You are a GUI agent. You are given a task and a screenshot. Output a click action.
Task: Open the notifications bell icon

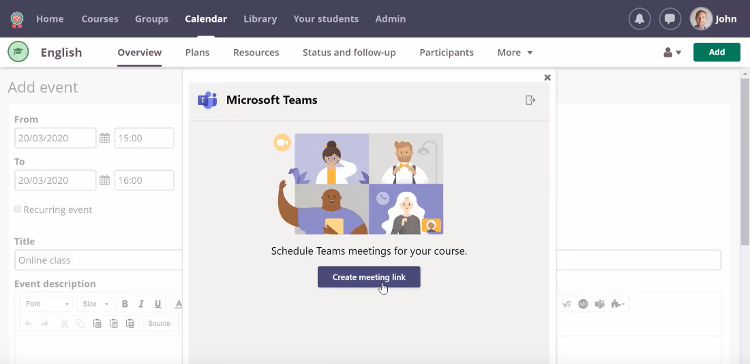point(640,19)
